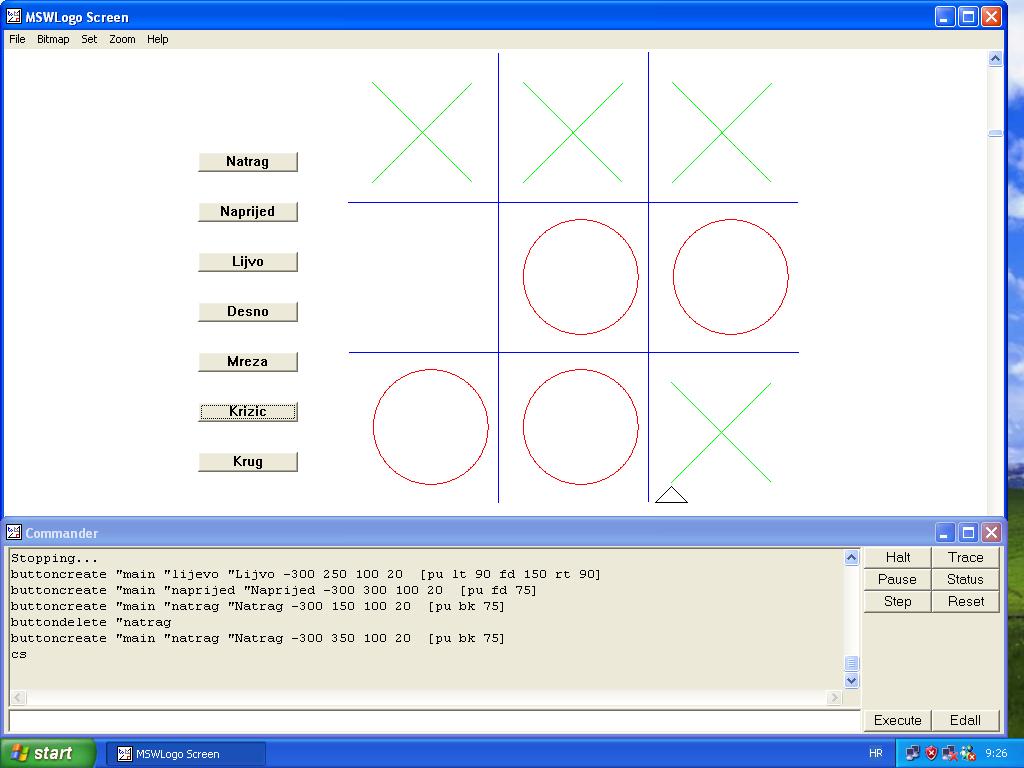
Task: Click the up arrow of the Commander history scrollbar
Action: click(851, 557)
